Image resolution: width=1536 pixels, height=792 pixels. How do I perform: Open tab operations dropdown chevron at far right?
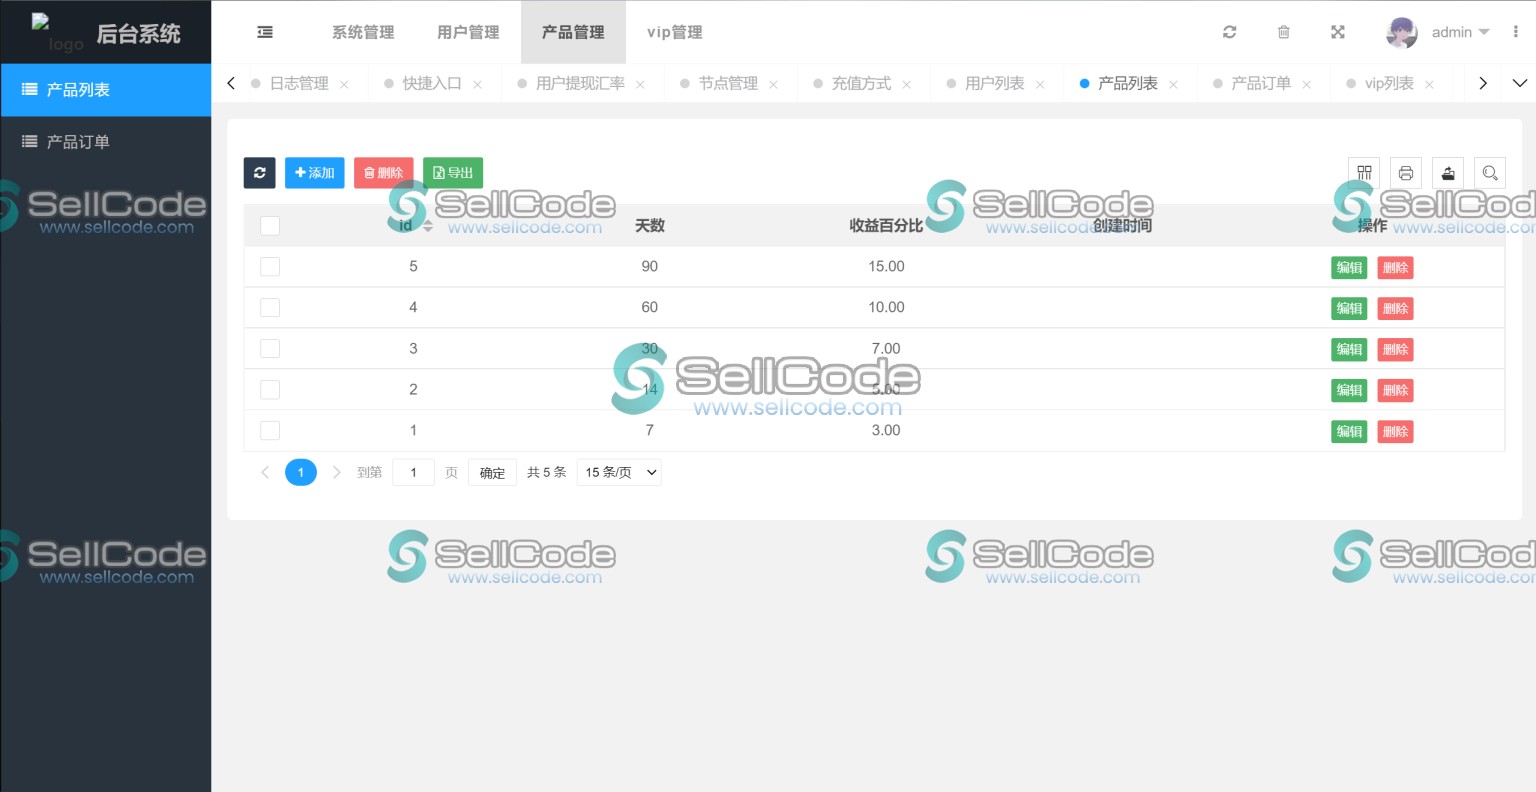[x=1520, y=83]
